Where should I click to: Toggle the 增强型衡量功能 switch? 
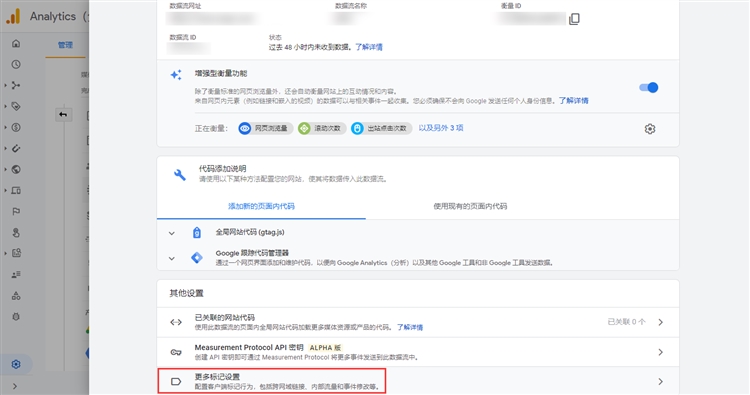(649, 88)
